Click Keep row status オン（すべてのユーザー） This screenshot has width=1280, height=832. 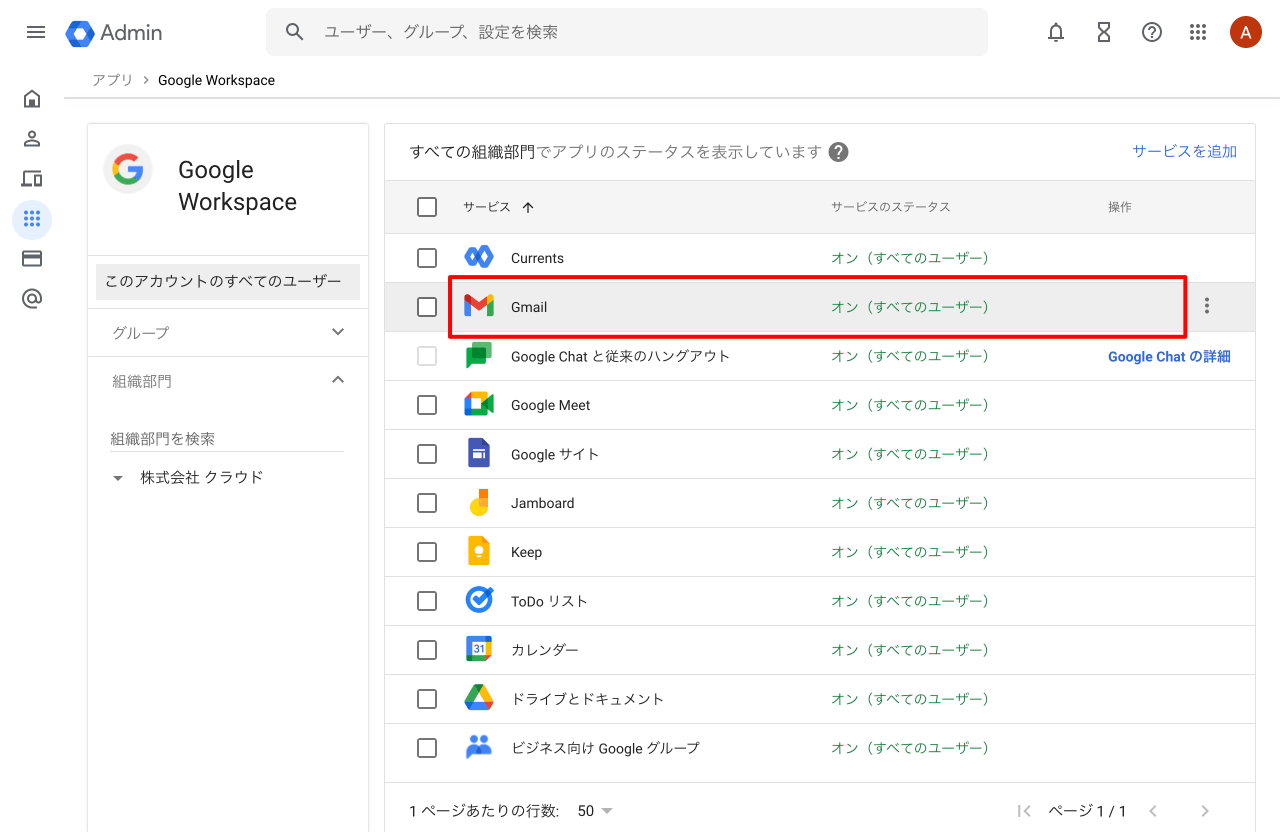[910, 552]
